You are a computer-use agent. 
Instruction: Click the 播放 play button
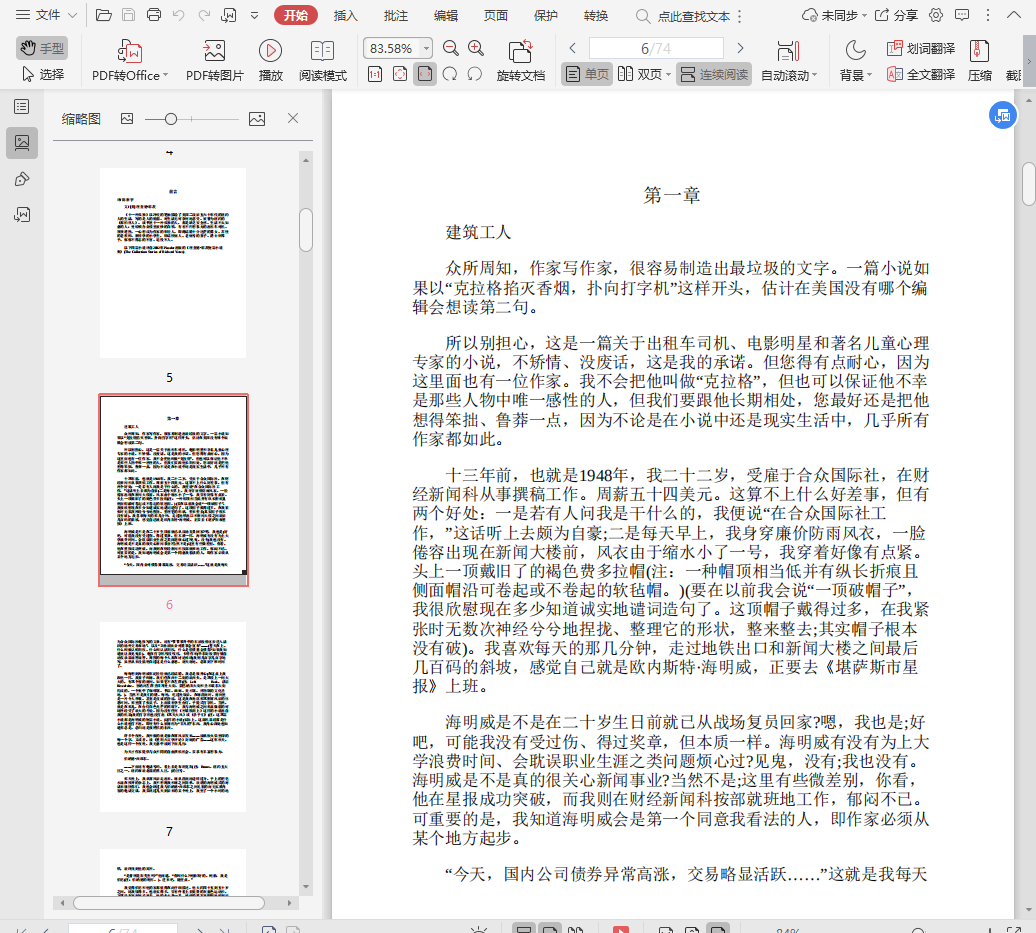point(270,60)
